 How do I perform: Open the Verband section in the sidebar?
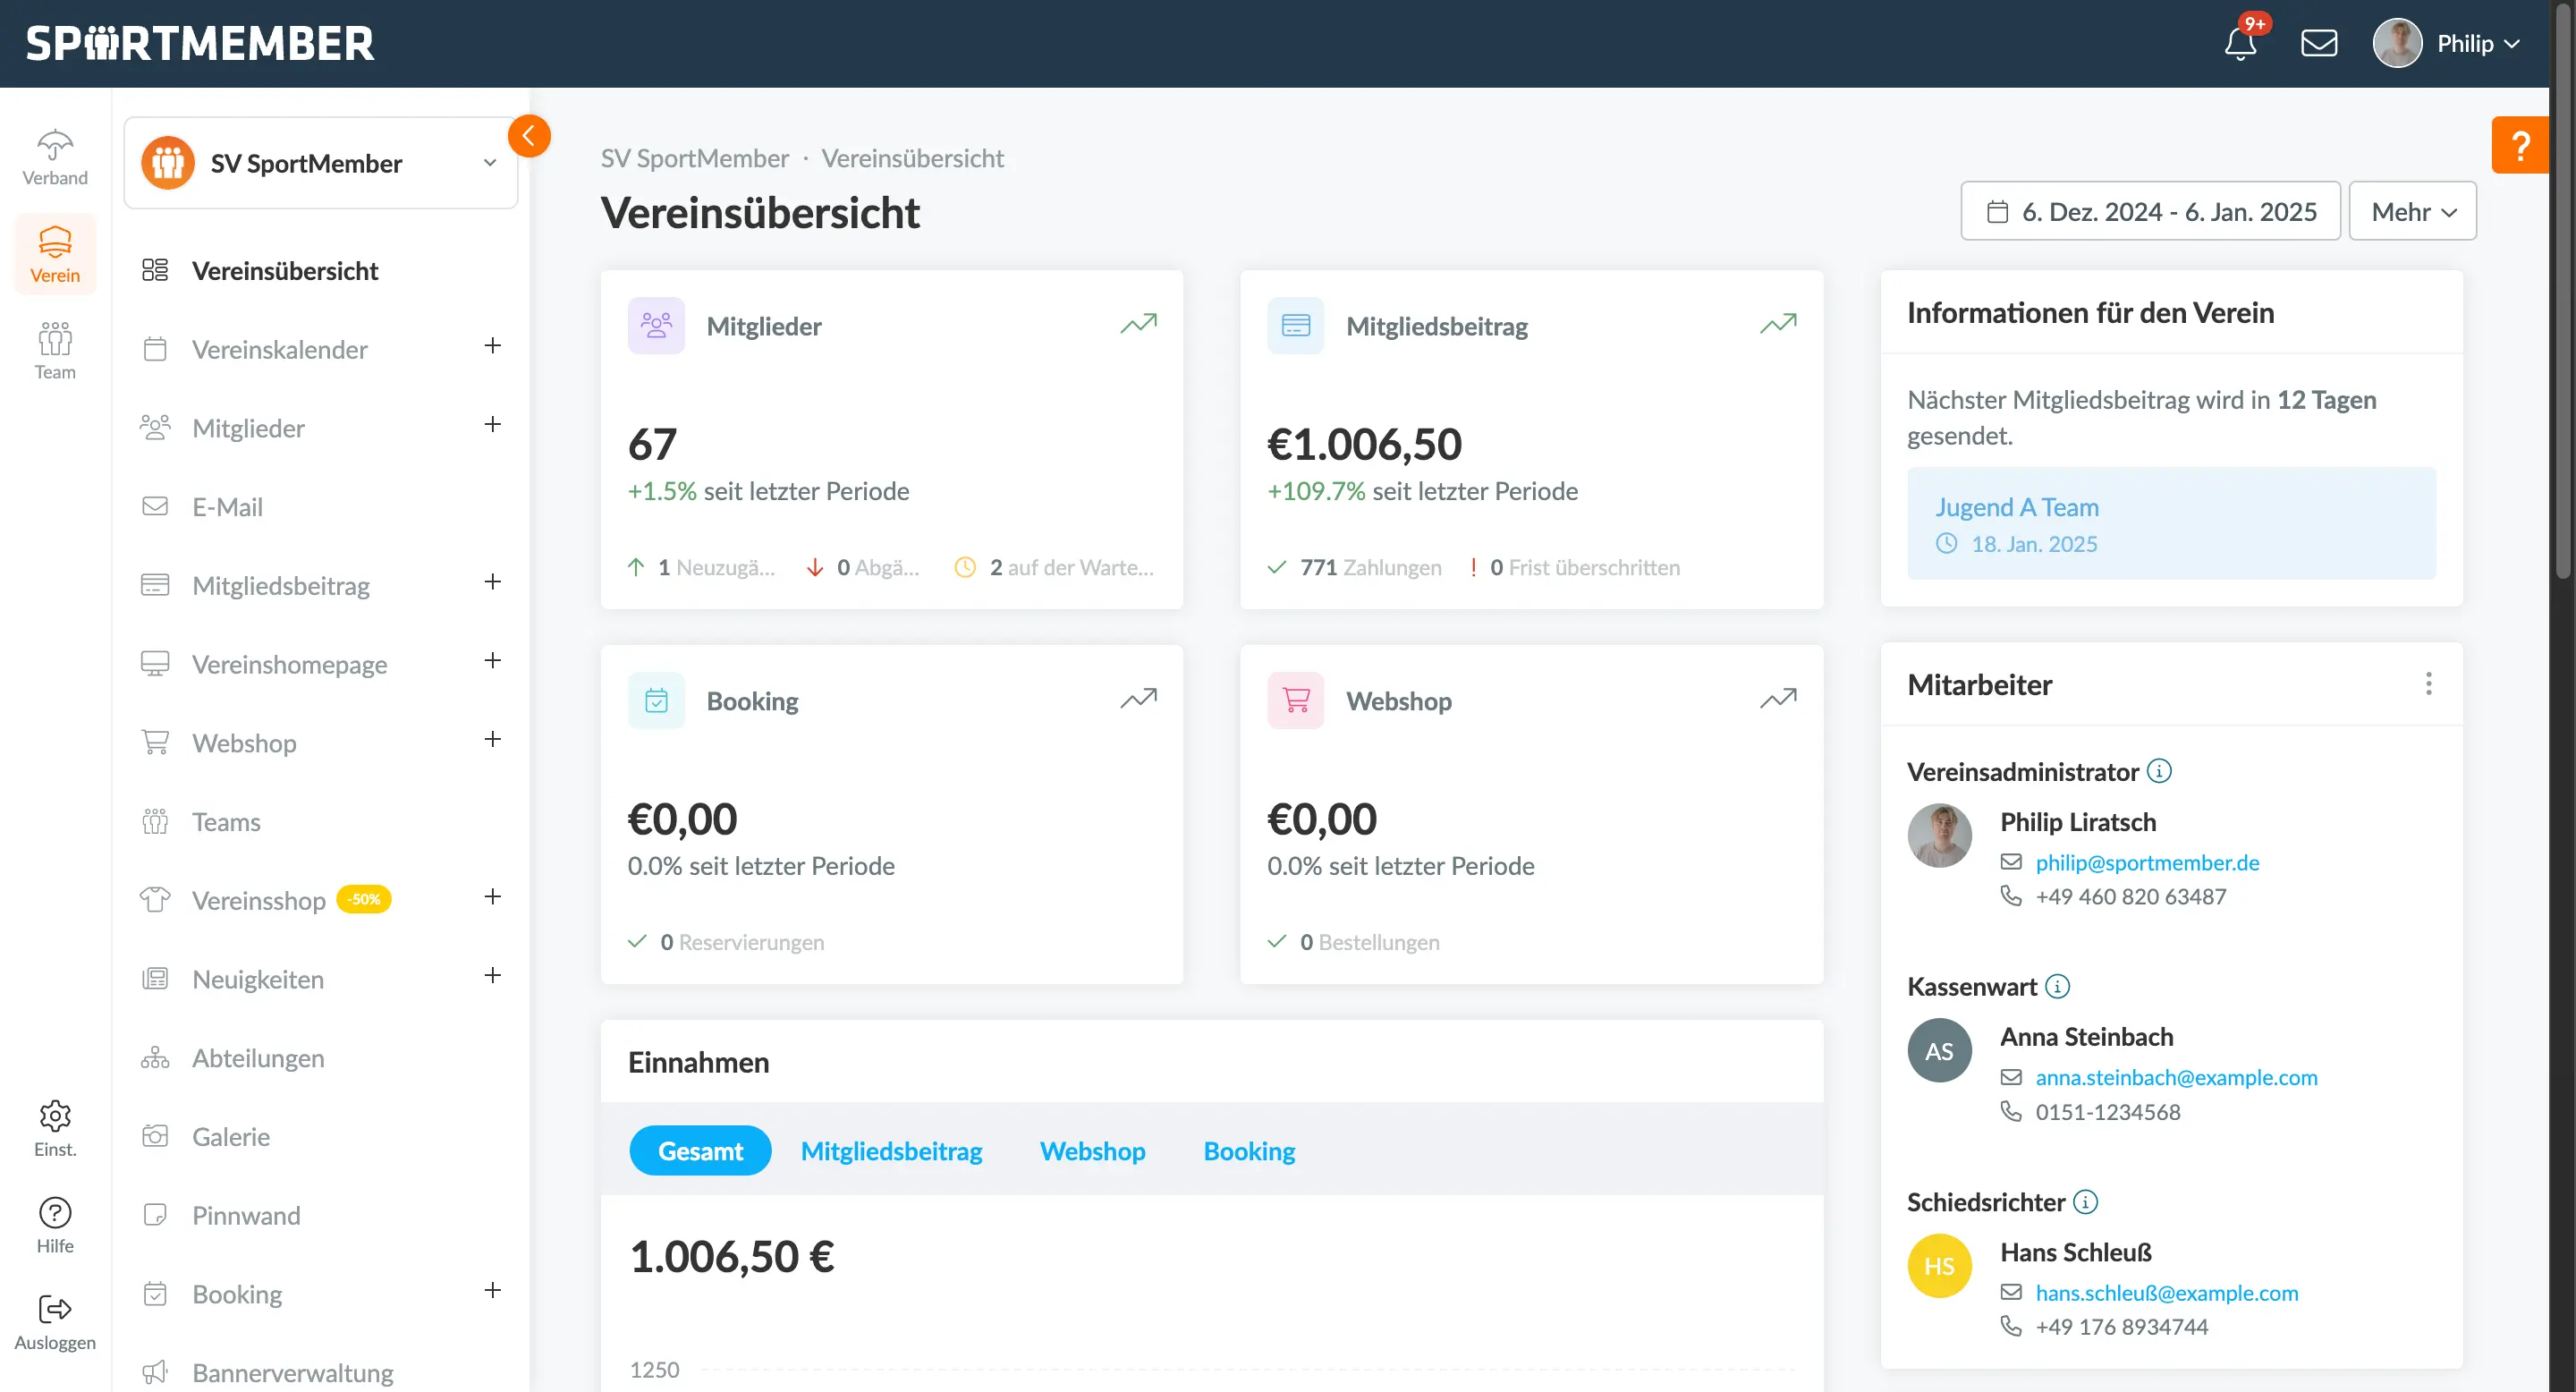pos(55,155)
